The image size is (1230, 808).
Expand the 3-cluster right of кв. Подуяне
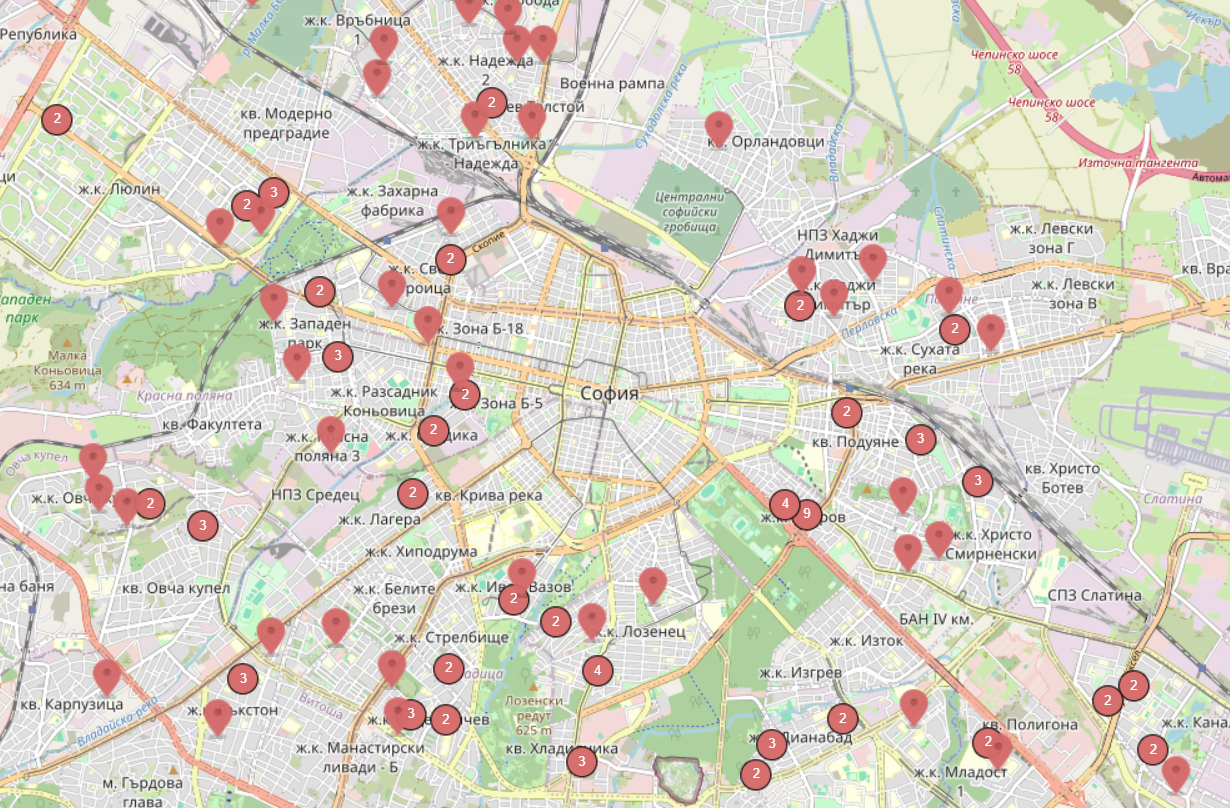tap(920, 439)
